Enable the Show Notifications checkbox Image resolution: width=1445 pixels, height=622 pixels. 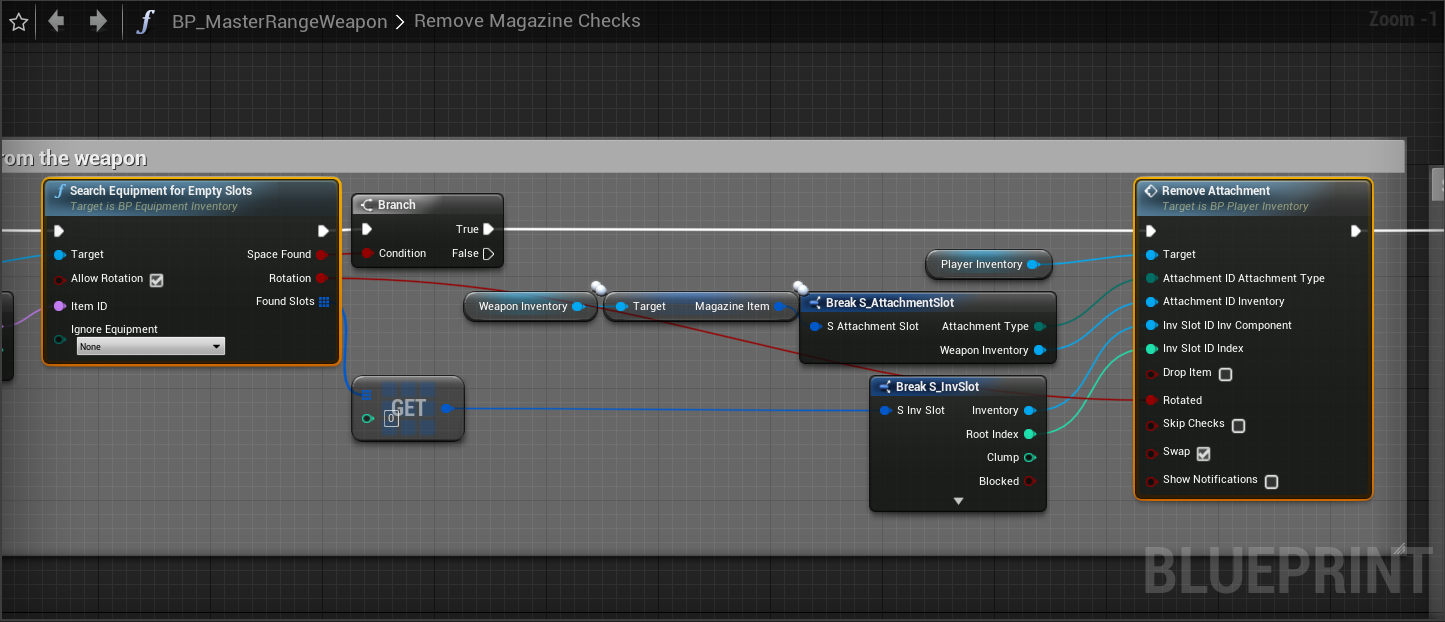tap(1271, 481)
